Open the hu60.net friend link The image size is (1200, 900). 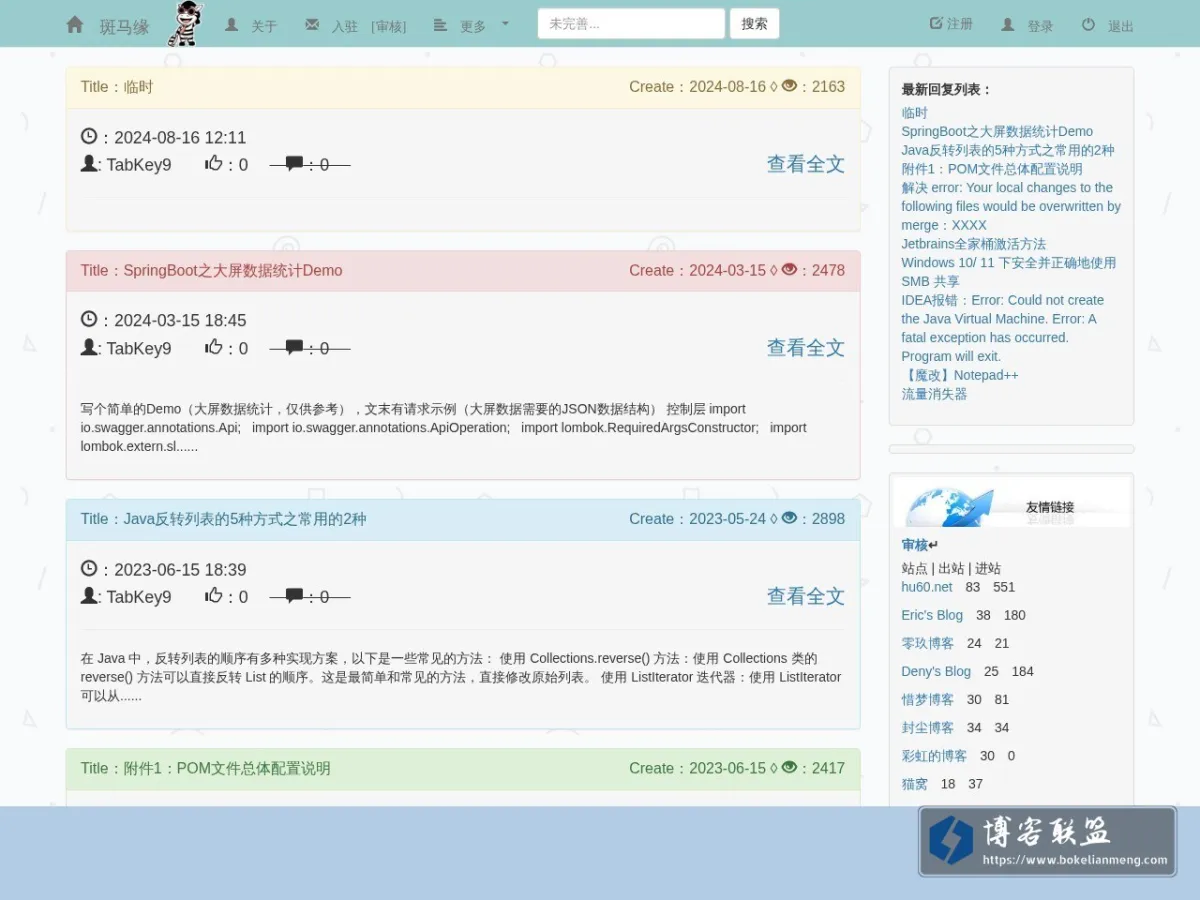(927, 587)
